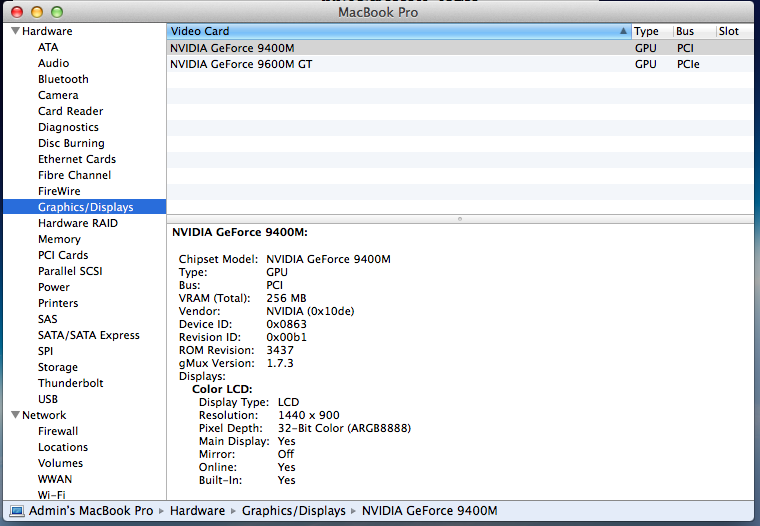
Task: Click the Video Card sort arrow indicator
Action: click(623, 31)
